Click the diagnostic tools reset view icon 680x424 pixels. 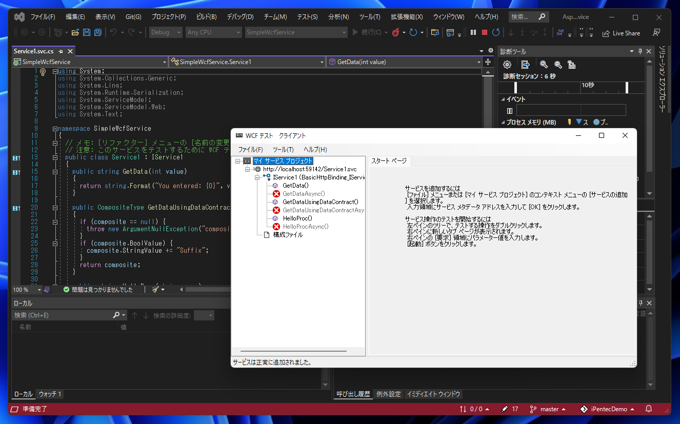[572, 65]
